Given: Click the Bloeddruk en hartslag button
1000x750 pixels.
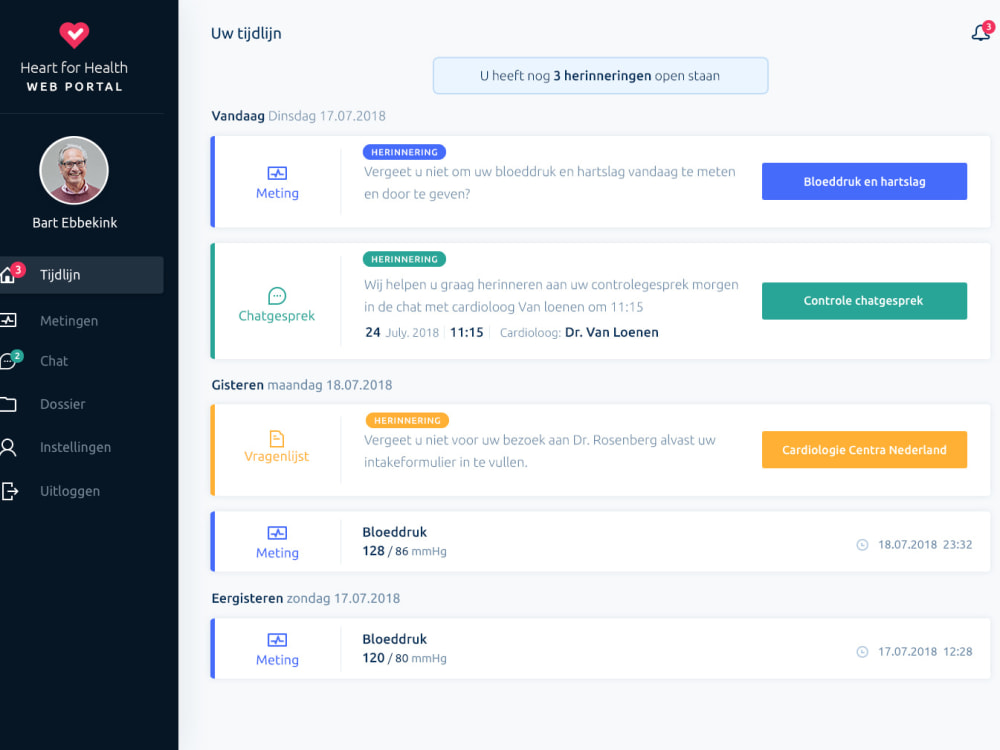Looking at the screenshot, I should (864, 181).
